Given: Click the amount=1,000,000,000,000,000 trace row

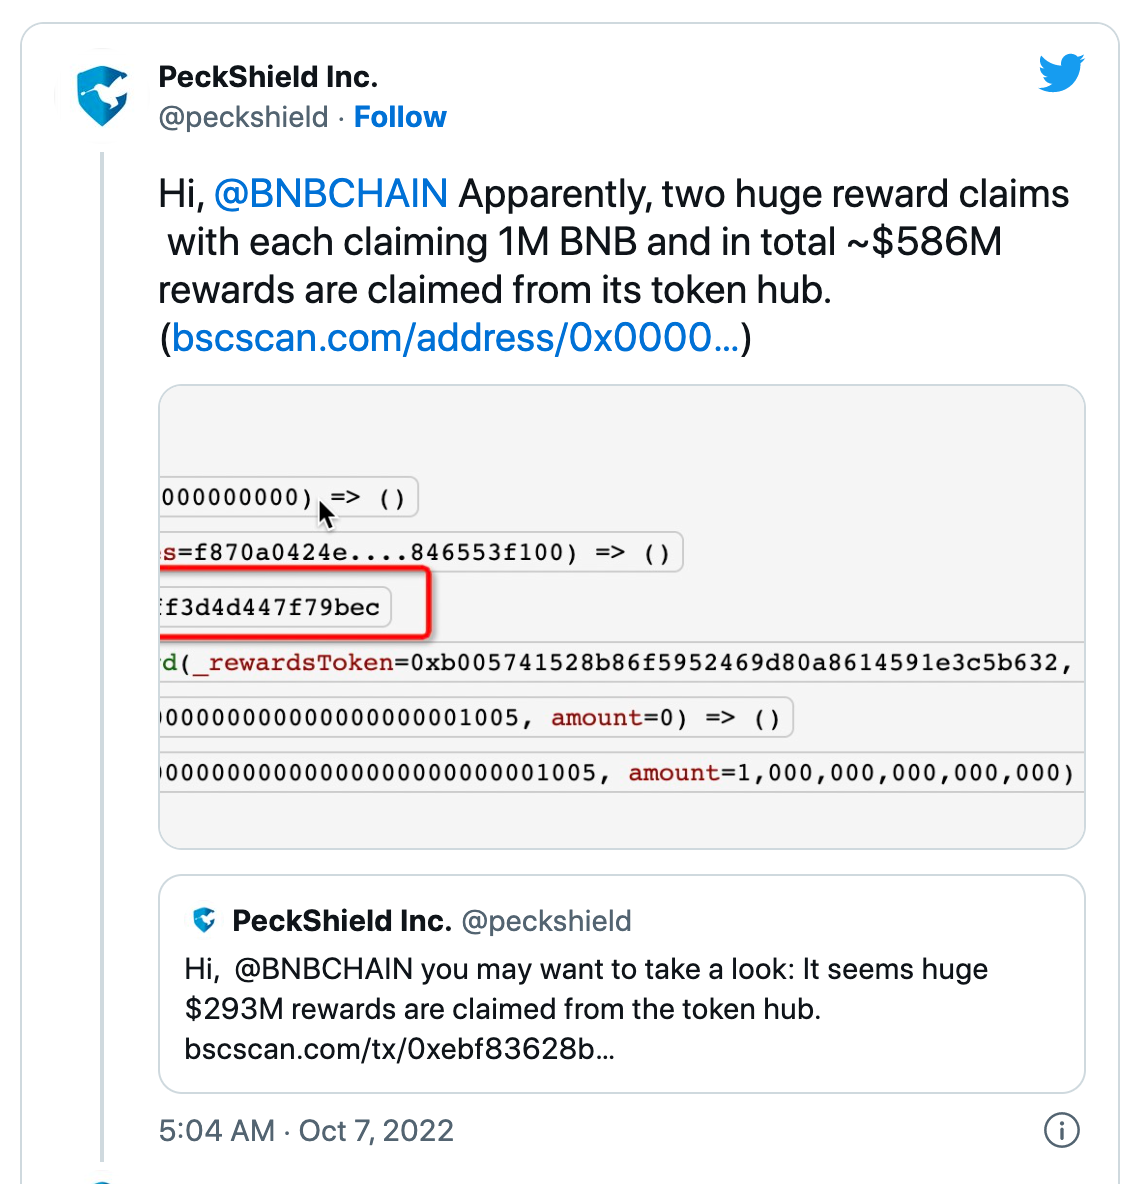Looking at the screenshot, I should [x=621, y=772].
